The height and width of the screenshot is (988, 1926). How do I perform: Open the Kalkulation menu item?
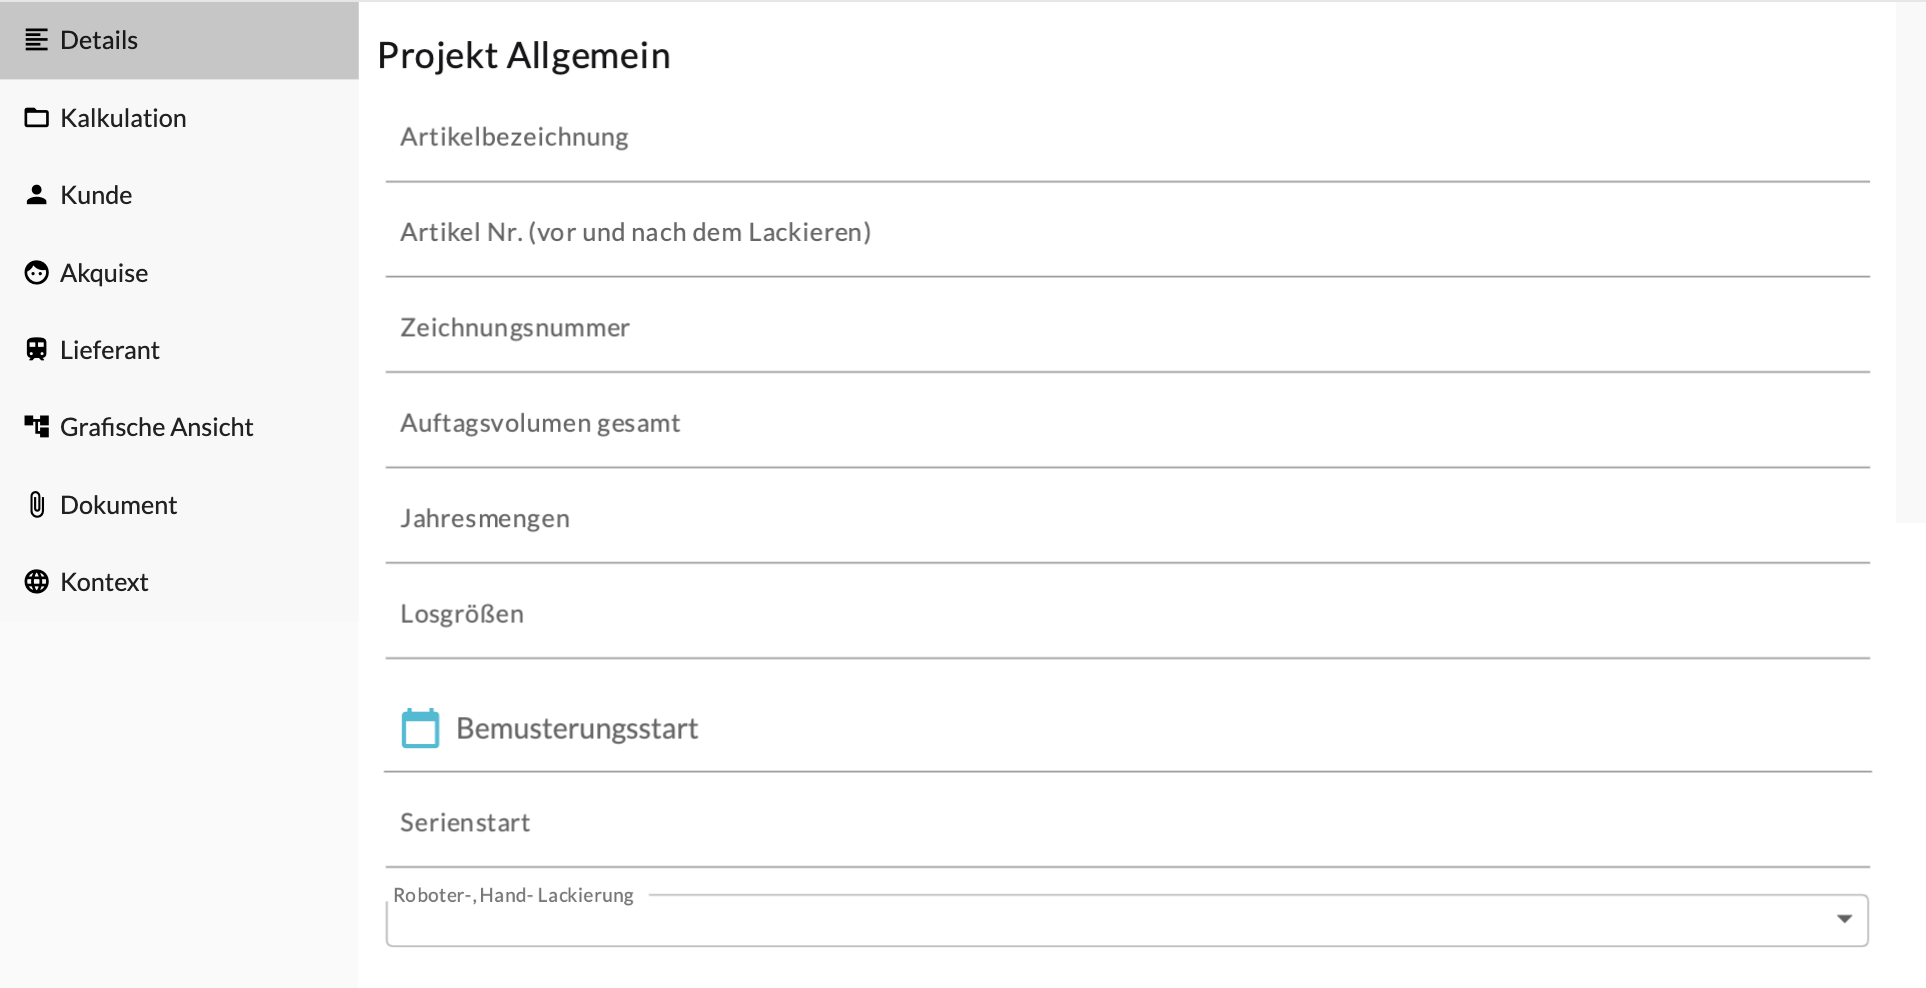pyautogui.click(x=123, y=118)
